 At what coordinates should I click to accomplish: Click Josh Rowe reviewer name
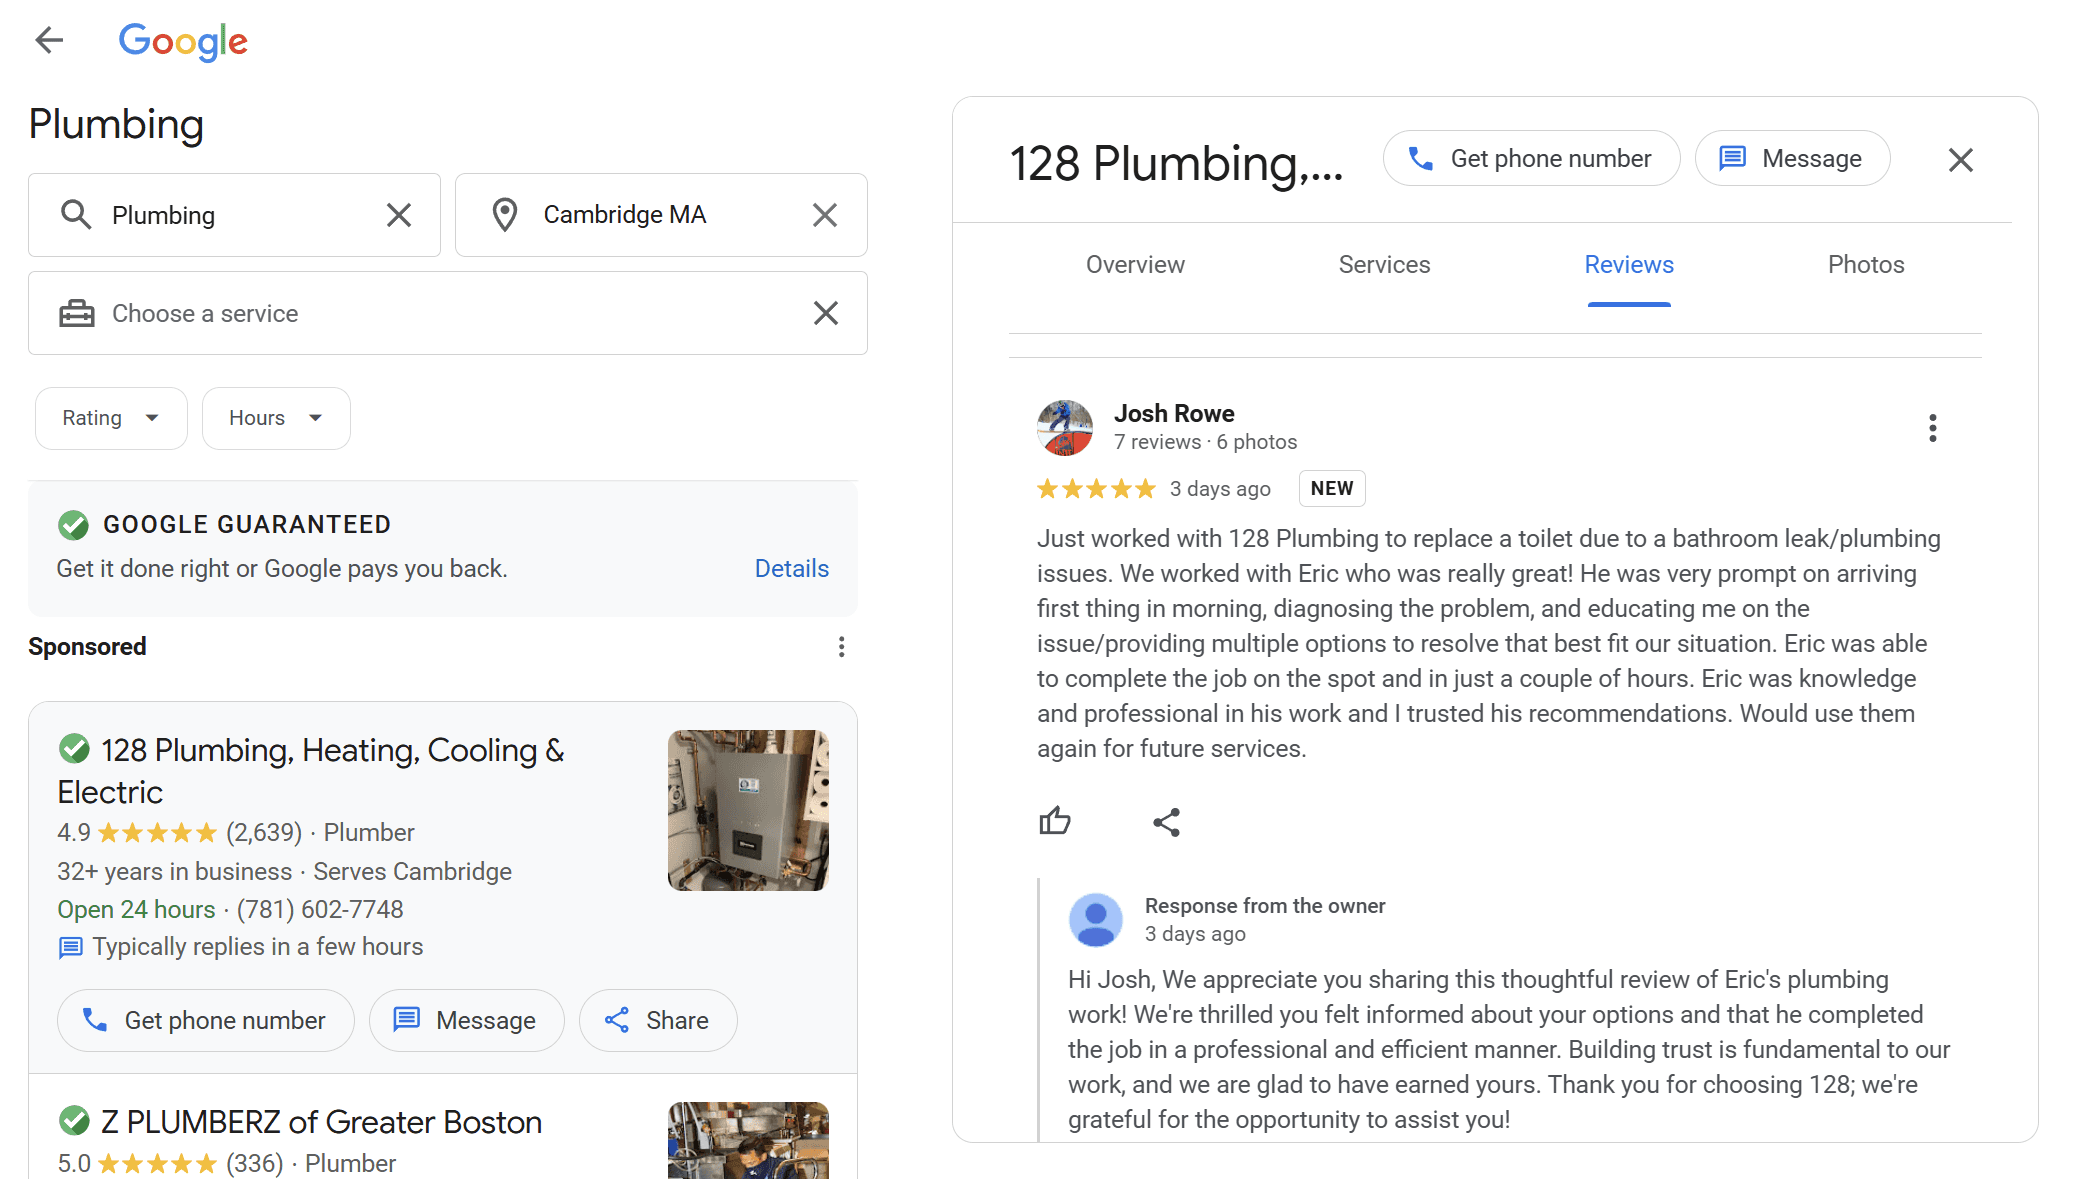(x=1174, y=414)
